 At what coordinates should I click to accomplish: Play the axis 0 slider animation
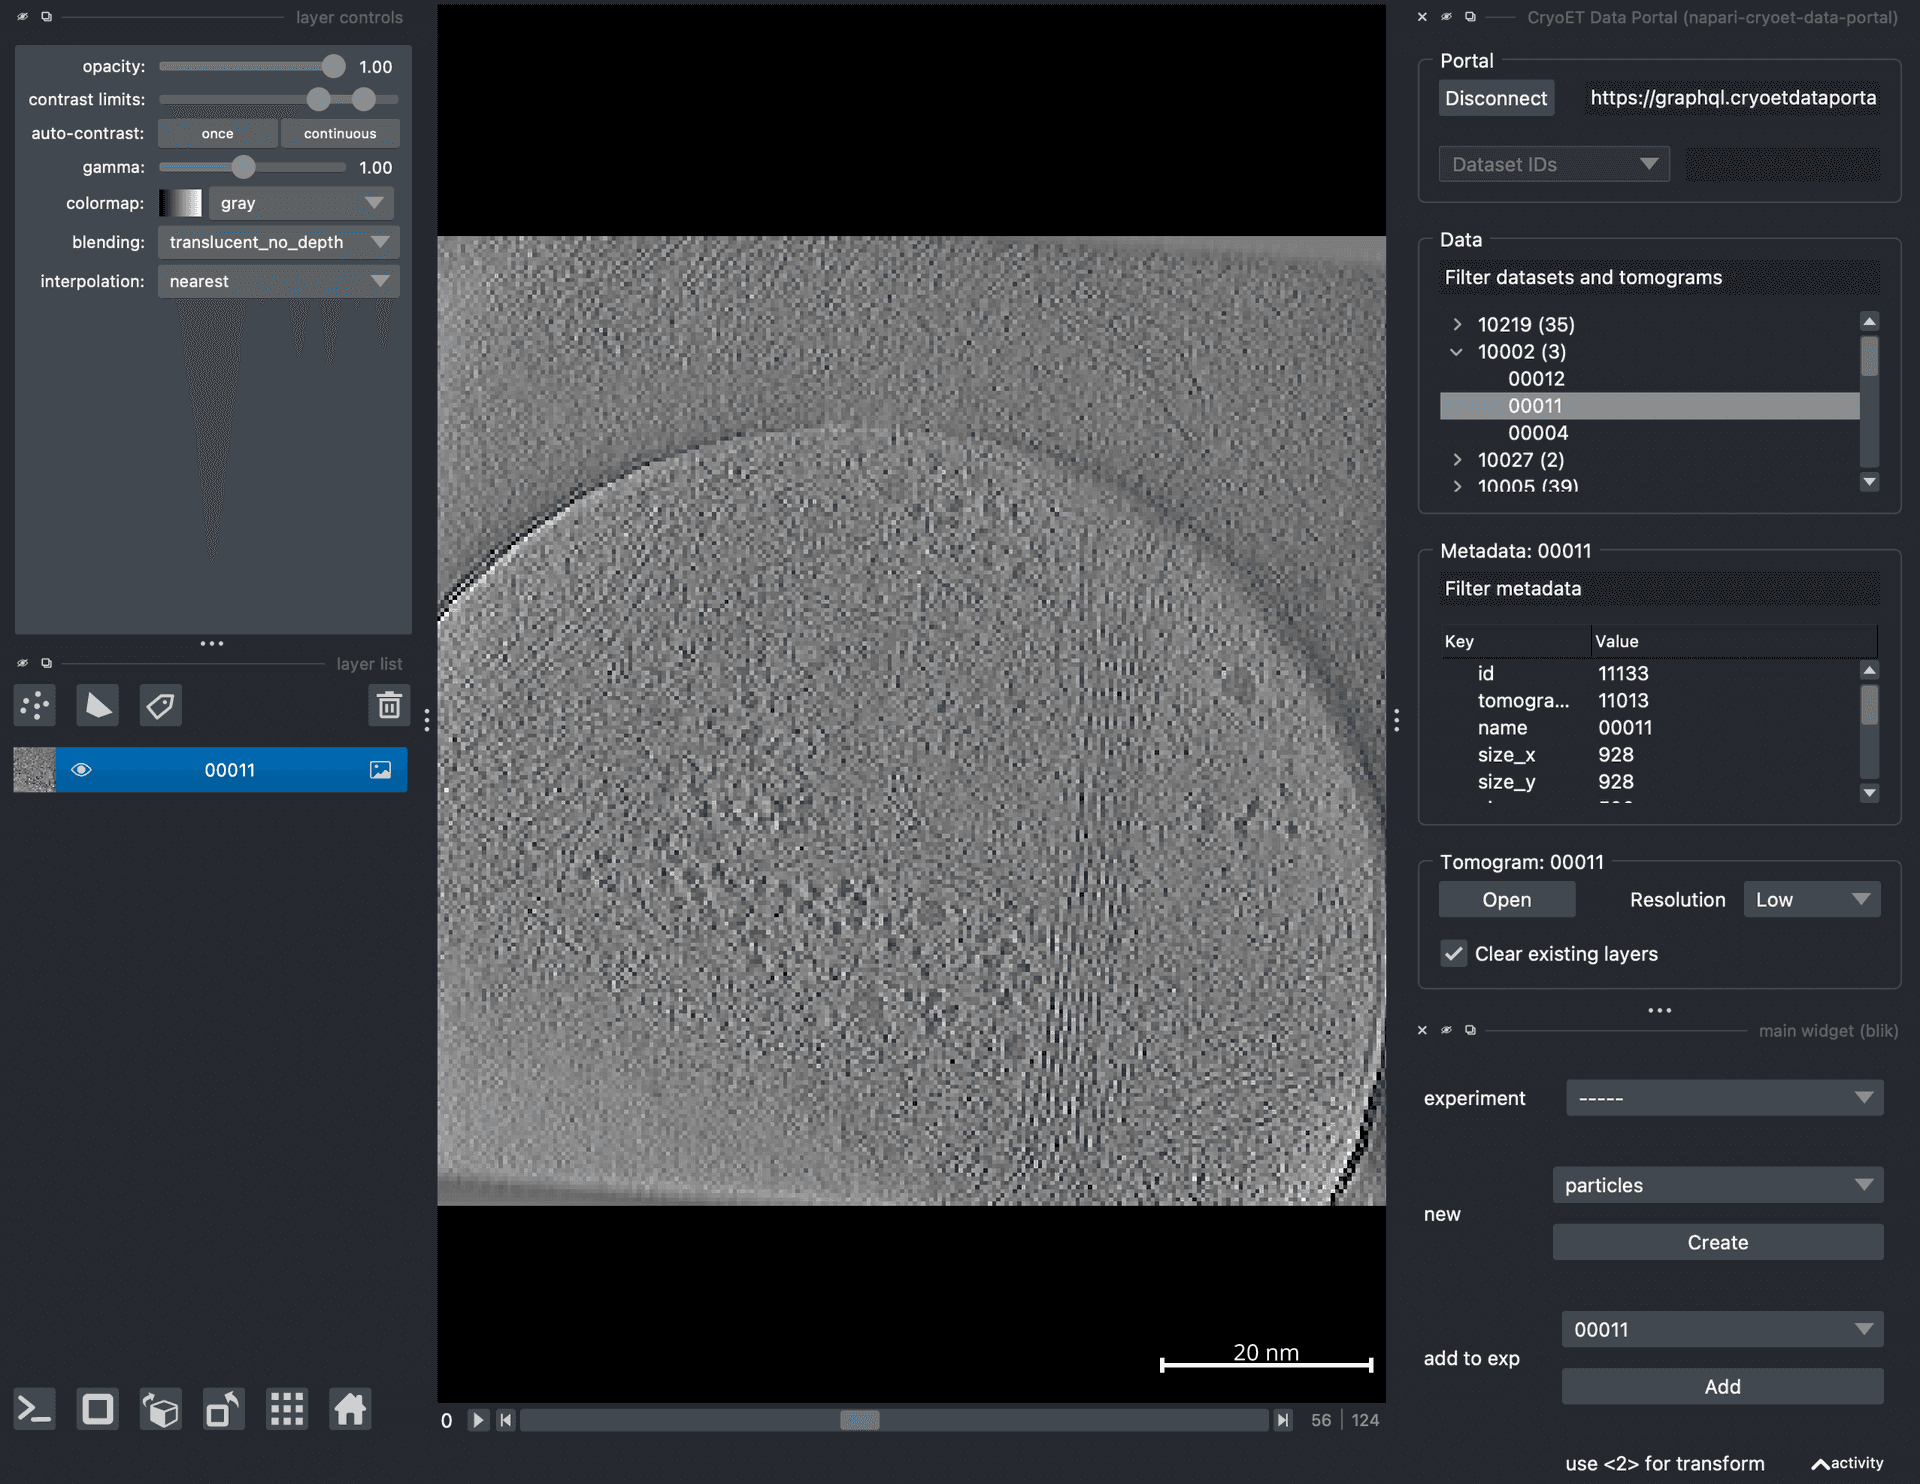pos(478,1420)
